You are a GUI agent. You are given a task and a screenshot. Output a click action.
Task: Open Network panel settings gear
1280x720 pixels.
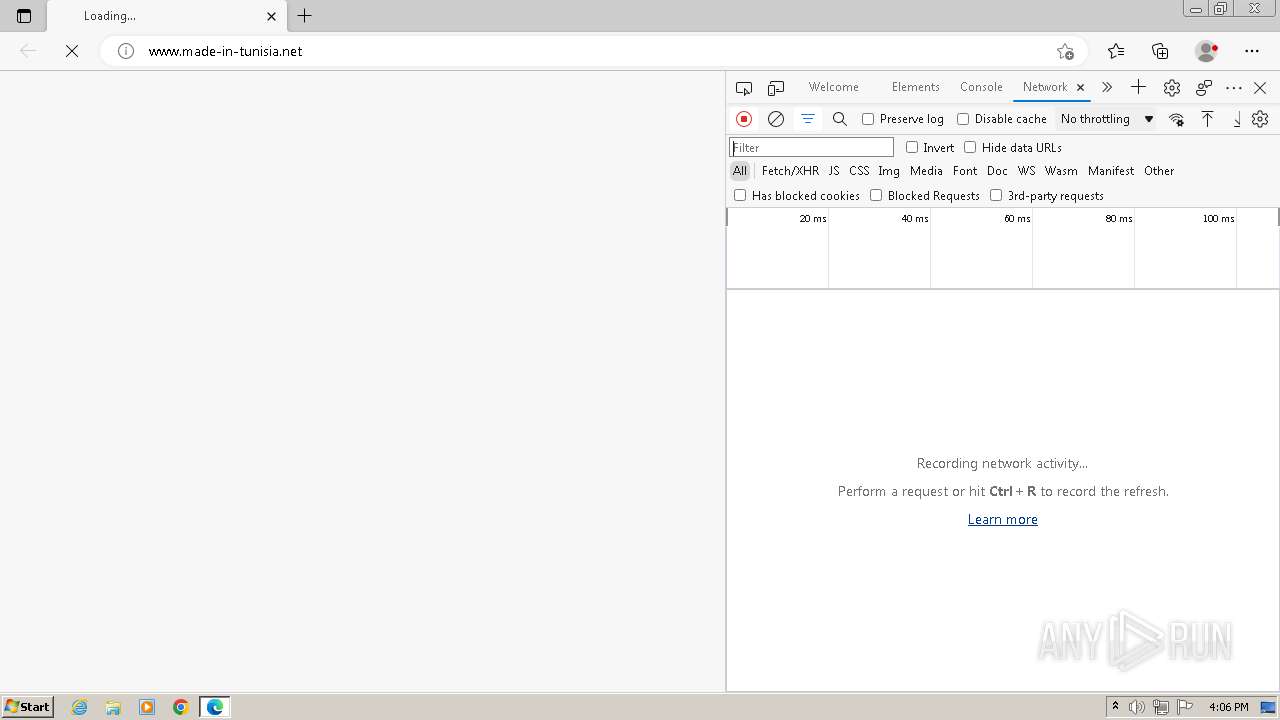click(1260, 119)
